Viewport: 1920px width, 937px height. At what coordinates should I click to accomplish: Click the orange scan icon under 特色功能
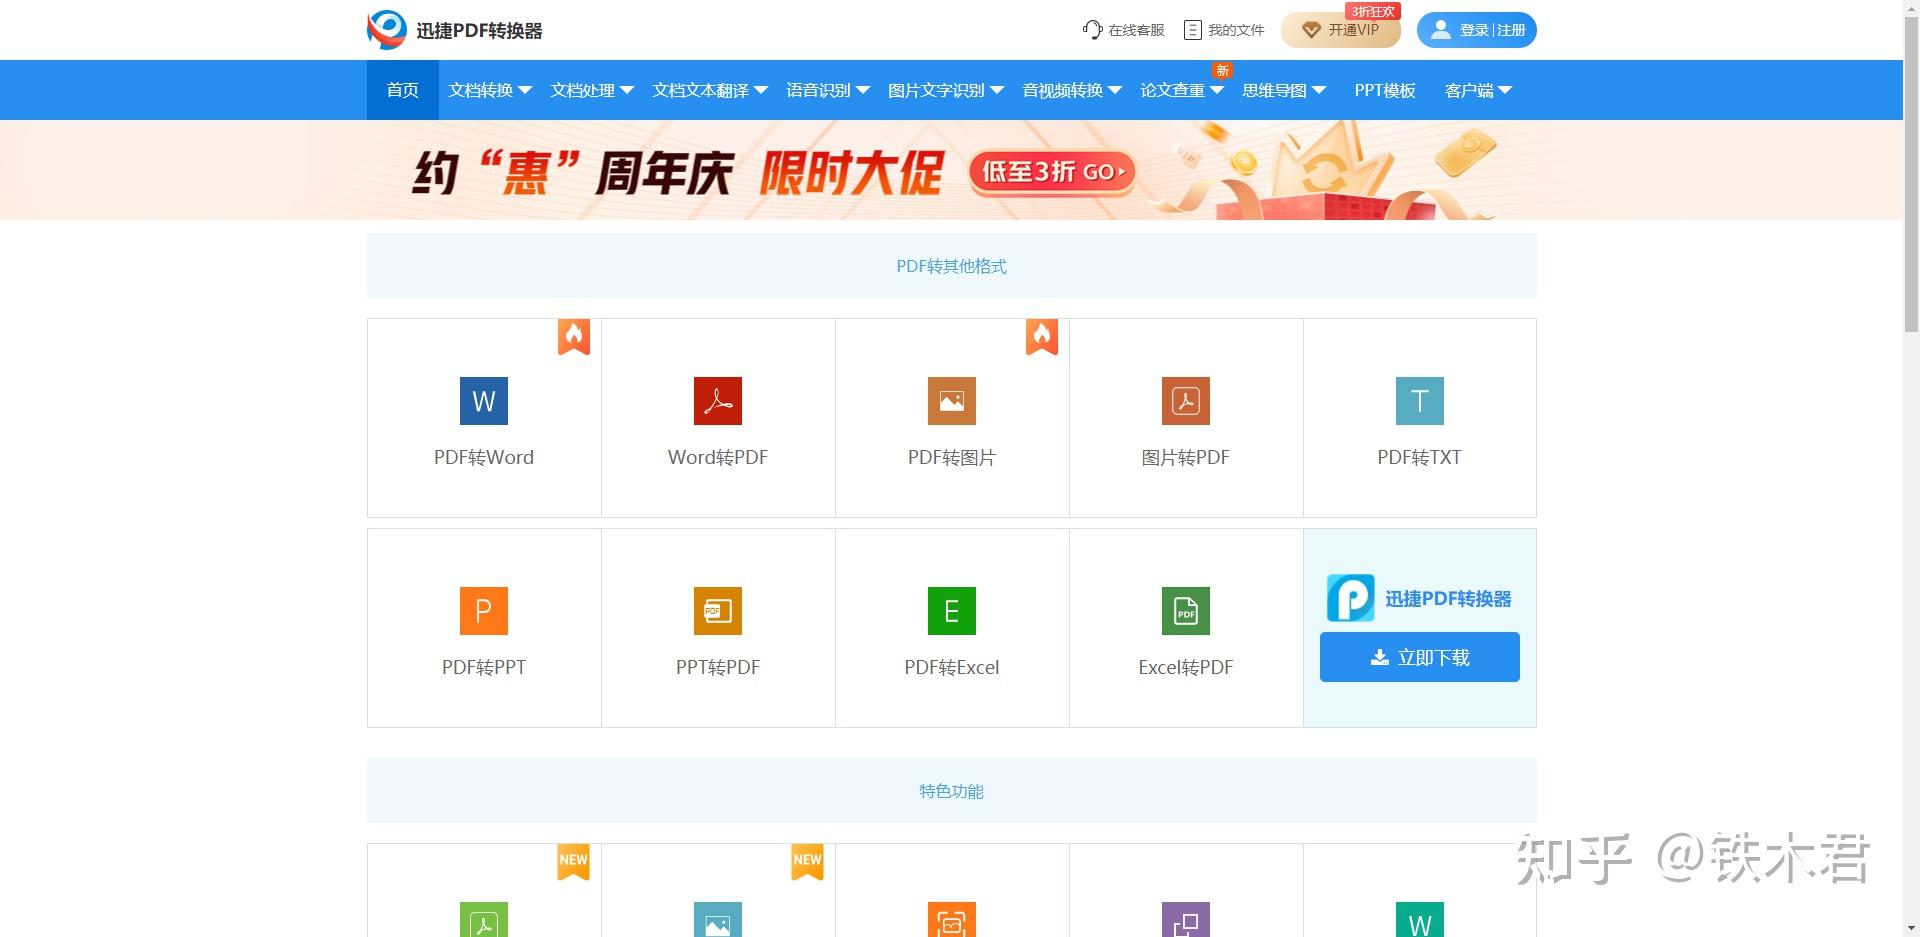coord(952,920)
